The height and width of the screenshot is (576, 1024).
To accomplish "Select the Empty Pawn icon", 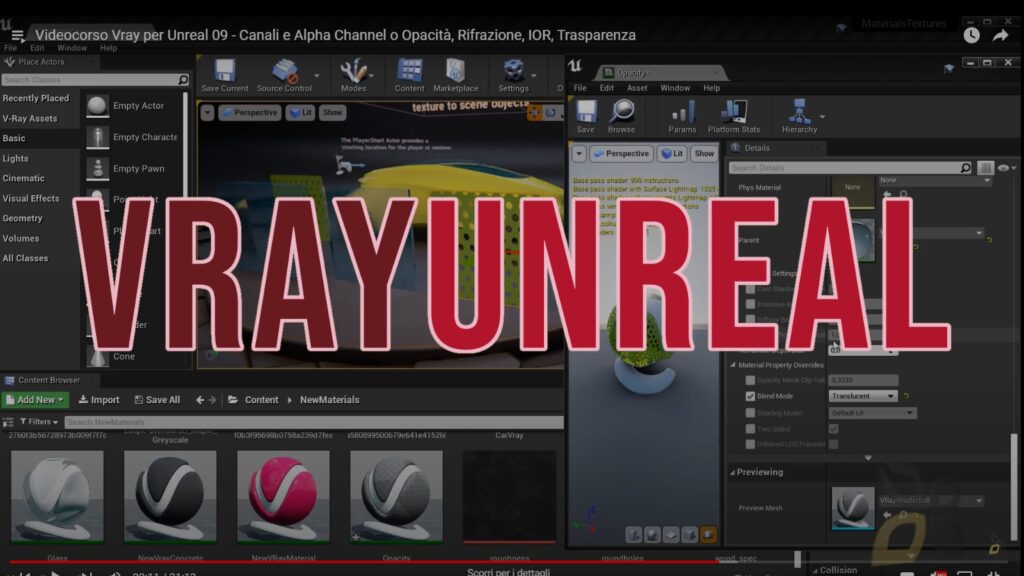I will click(x=97, y=168).
